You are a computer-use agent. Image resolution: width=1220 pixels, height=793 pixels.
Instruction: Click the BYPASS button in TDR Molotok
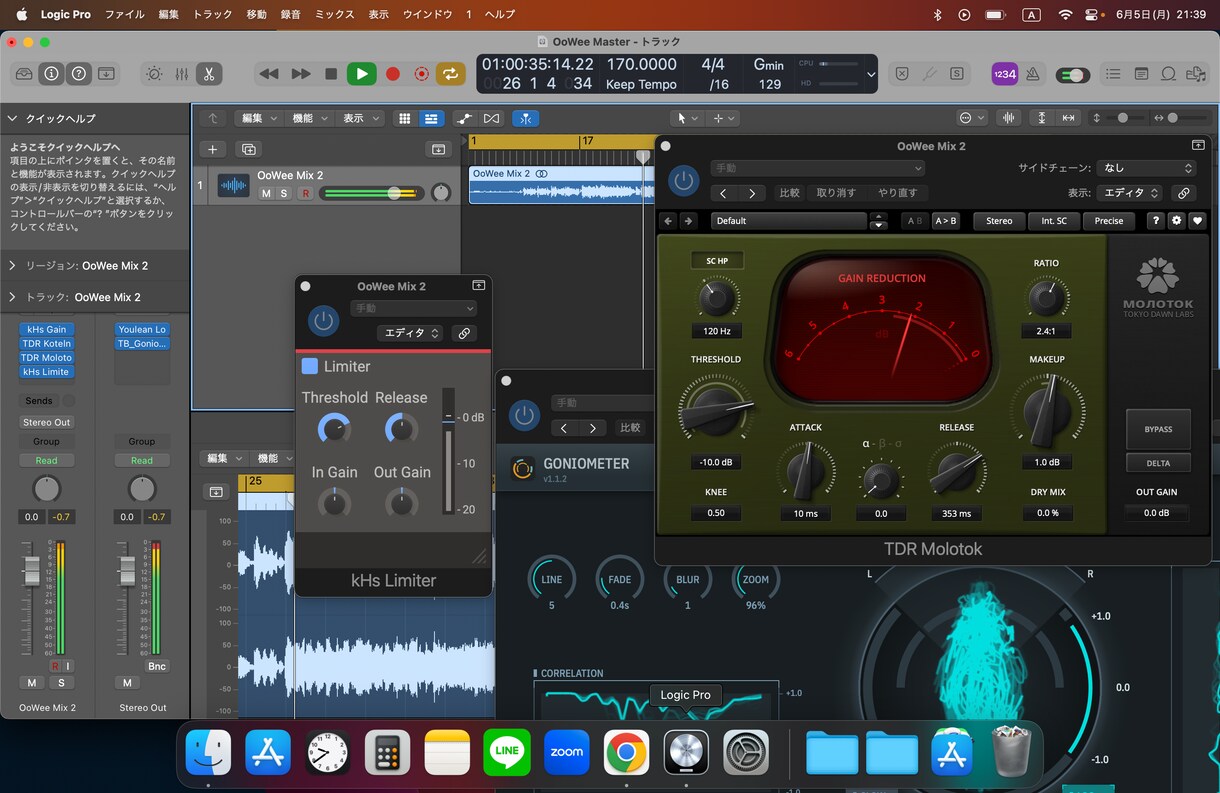click(1158, 429)
